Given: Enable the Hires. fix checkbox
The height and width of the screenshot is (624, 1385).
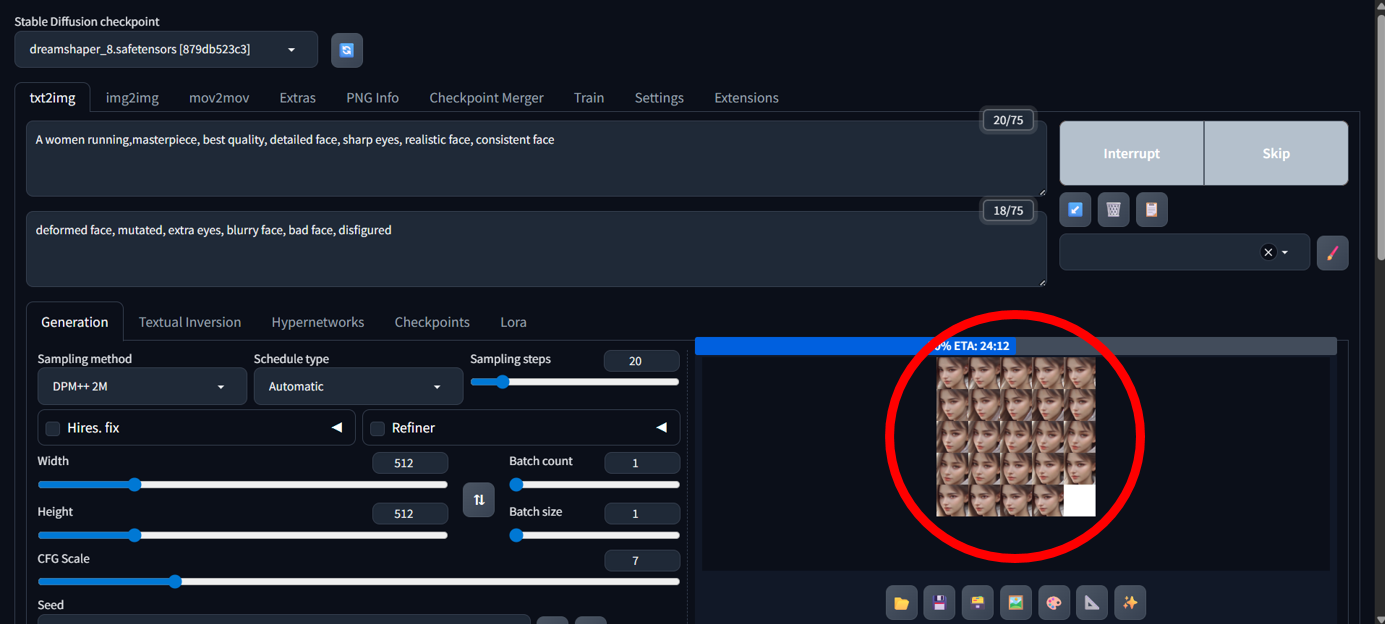Looking at the screenshot, I should pos(53,428).
